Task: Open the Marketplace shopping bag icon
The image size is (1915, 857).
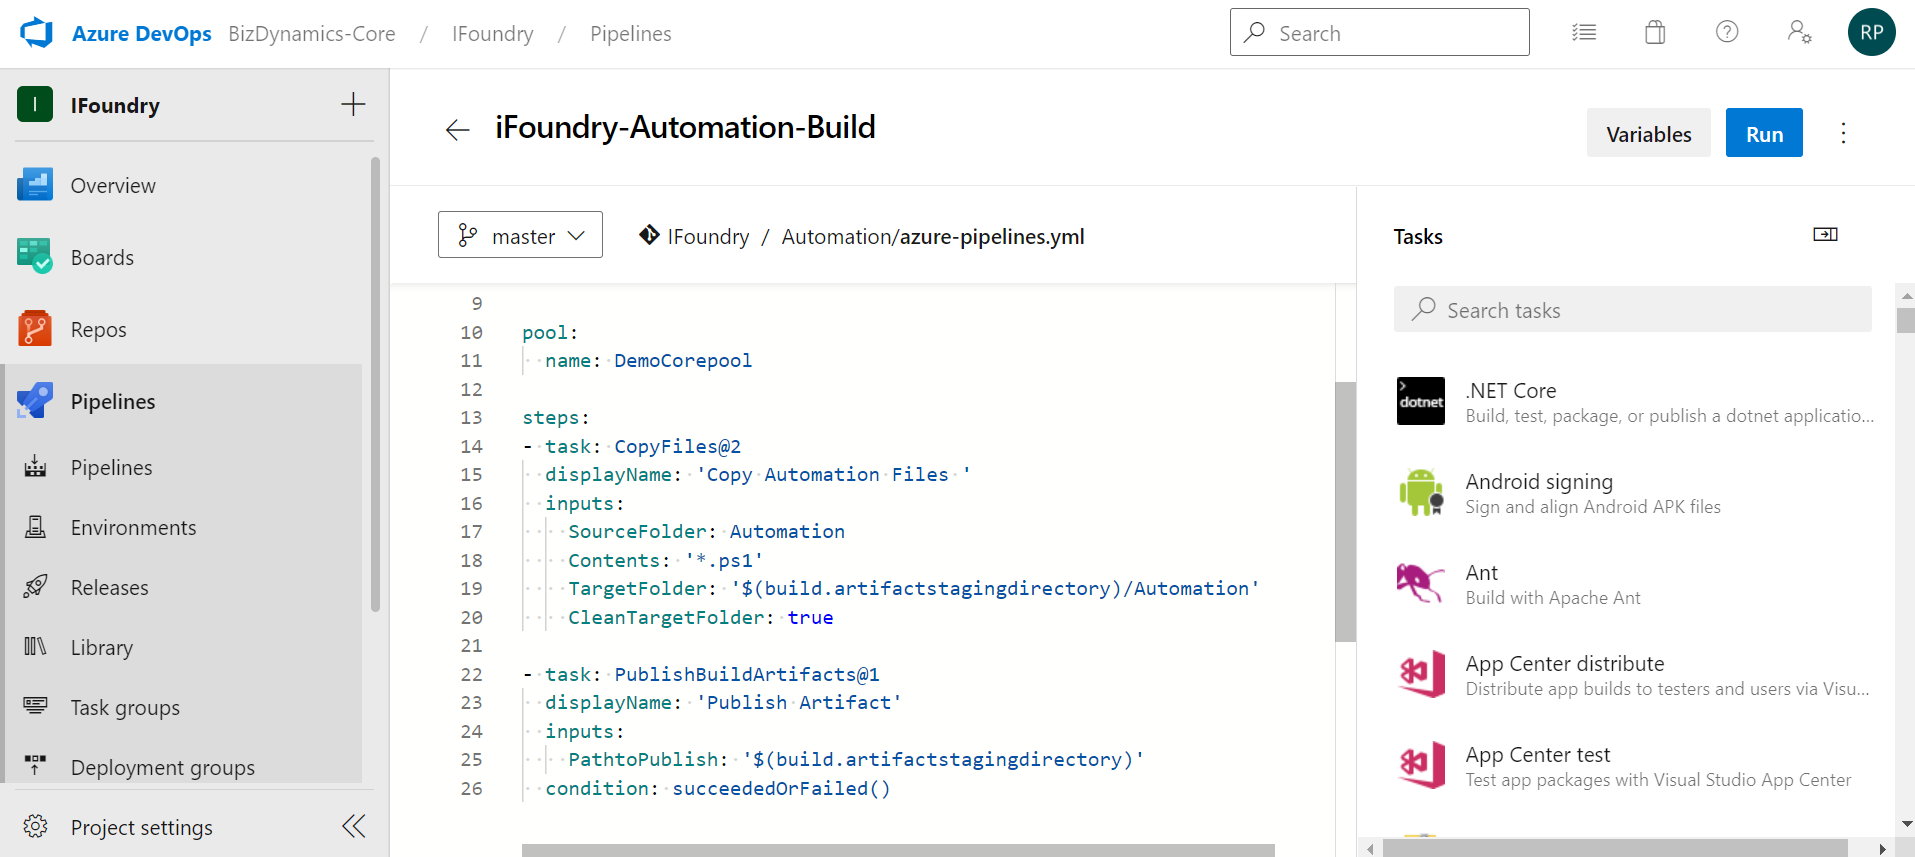Action: (x=1655, y=33)
